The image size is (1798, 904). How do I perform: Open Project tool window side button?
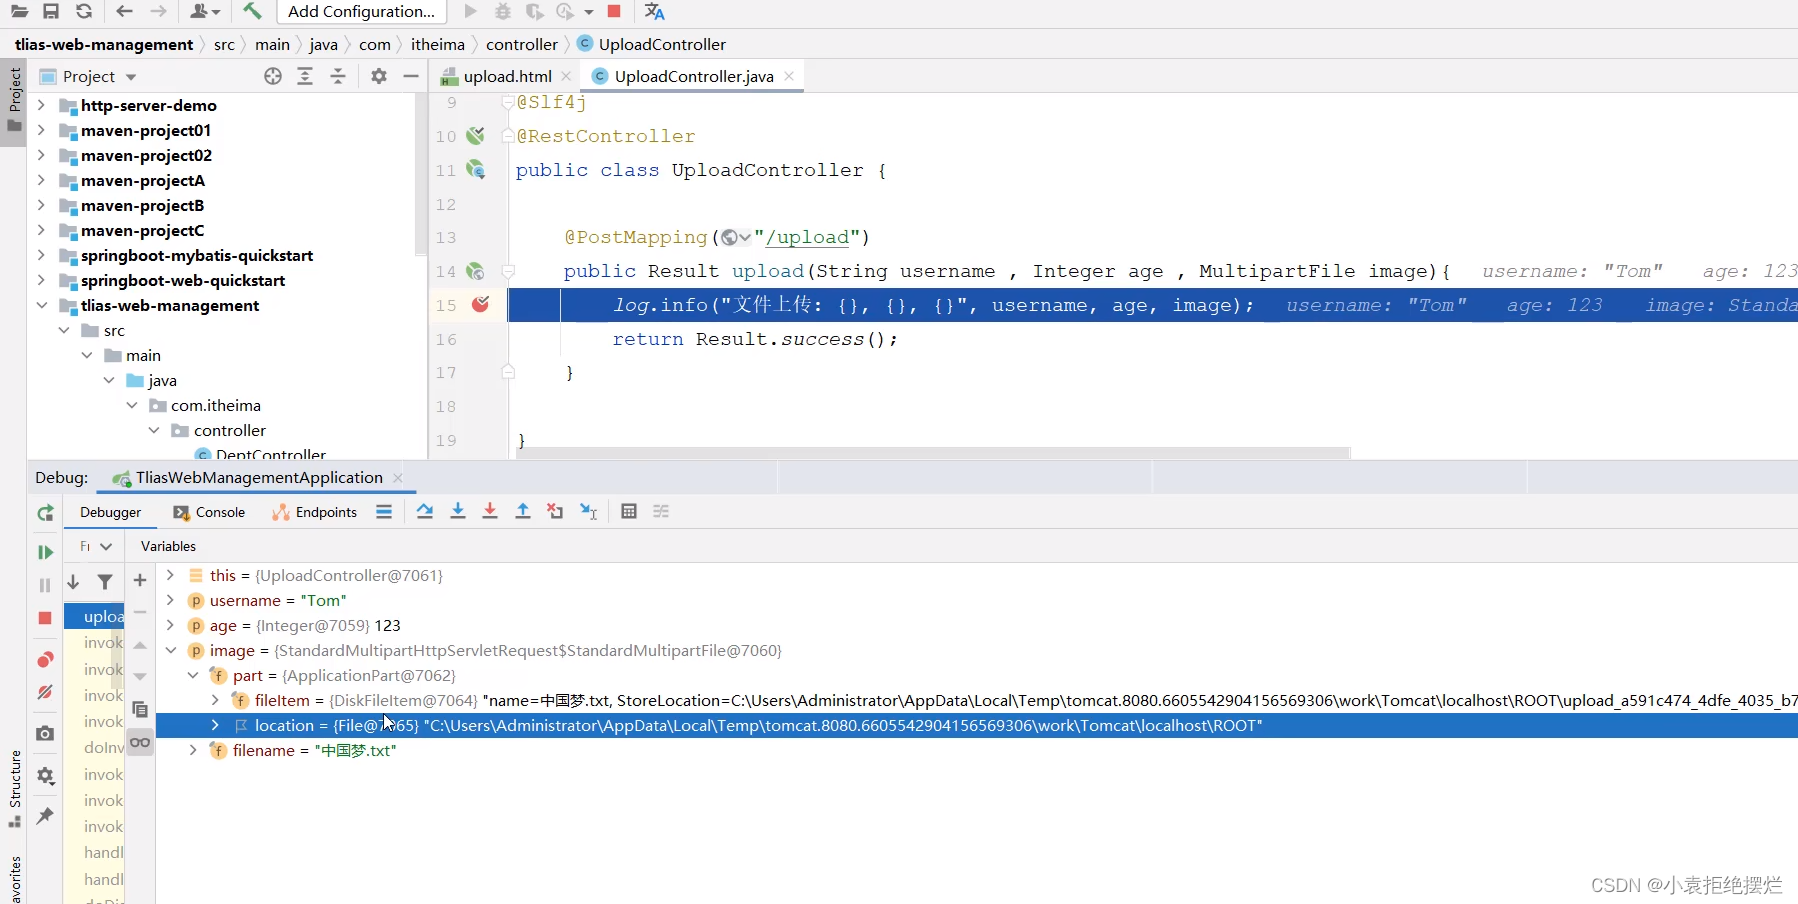14,100
